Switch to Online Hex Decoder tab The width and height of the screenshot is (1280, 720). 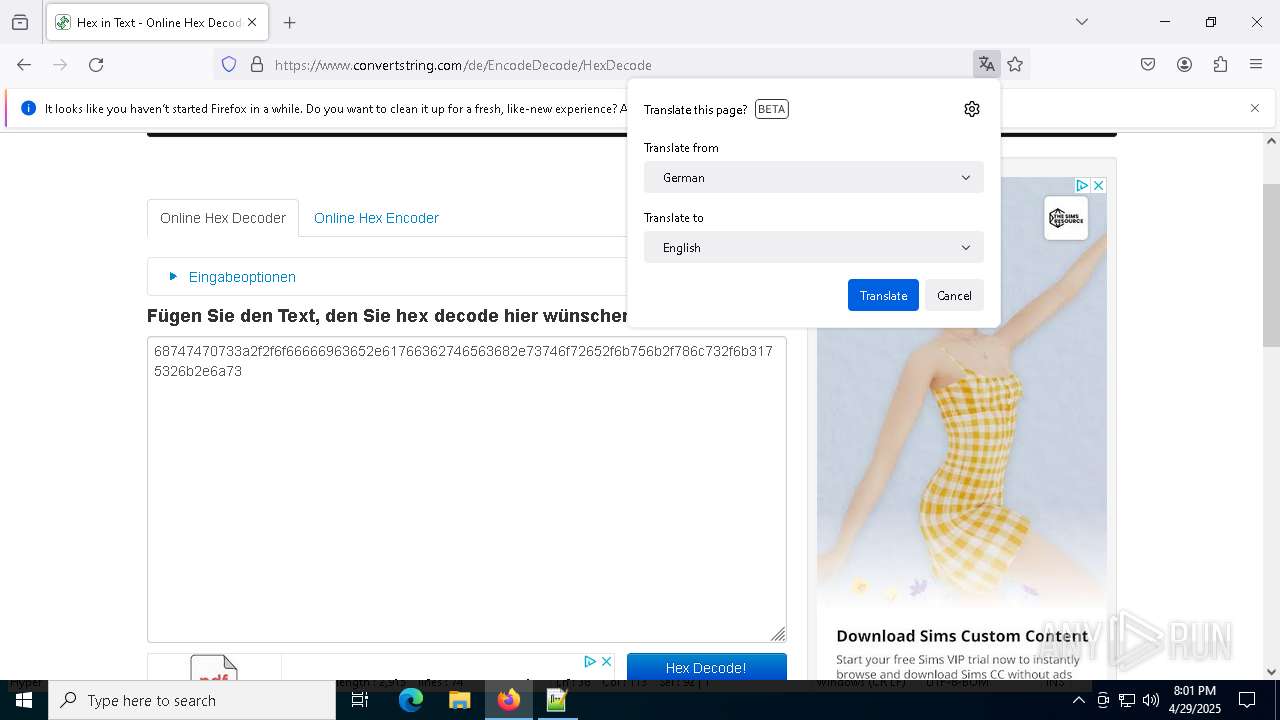(x=223, y=218)
